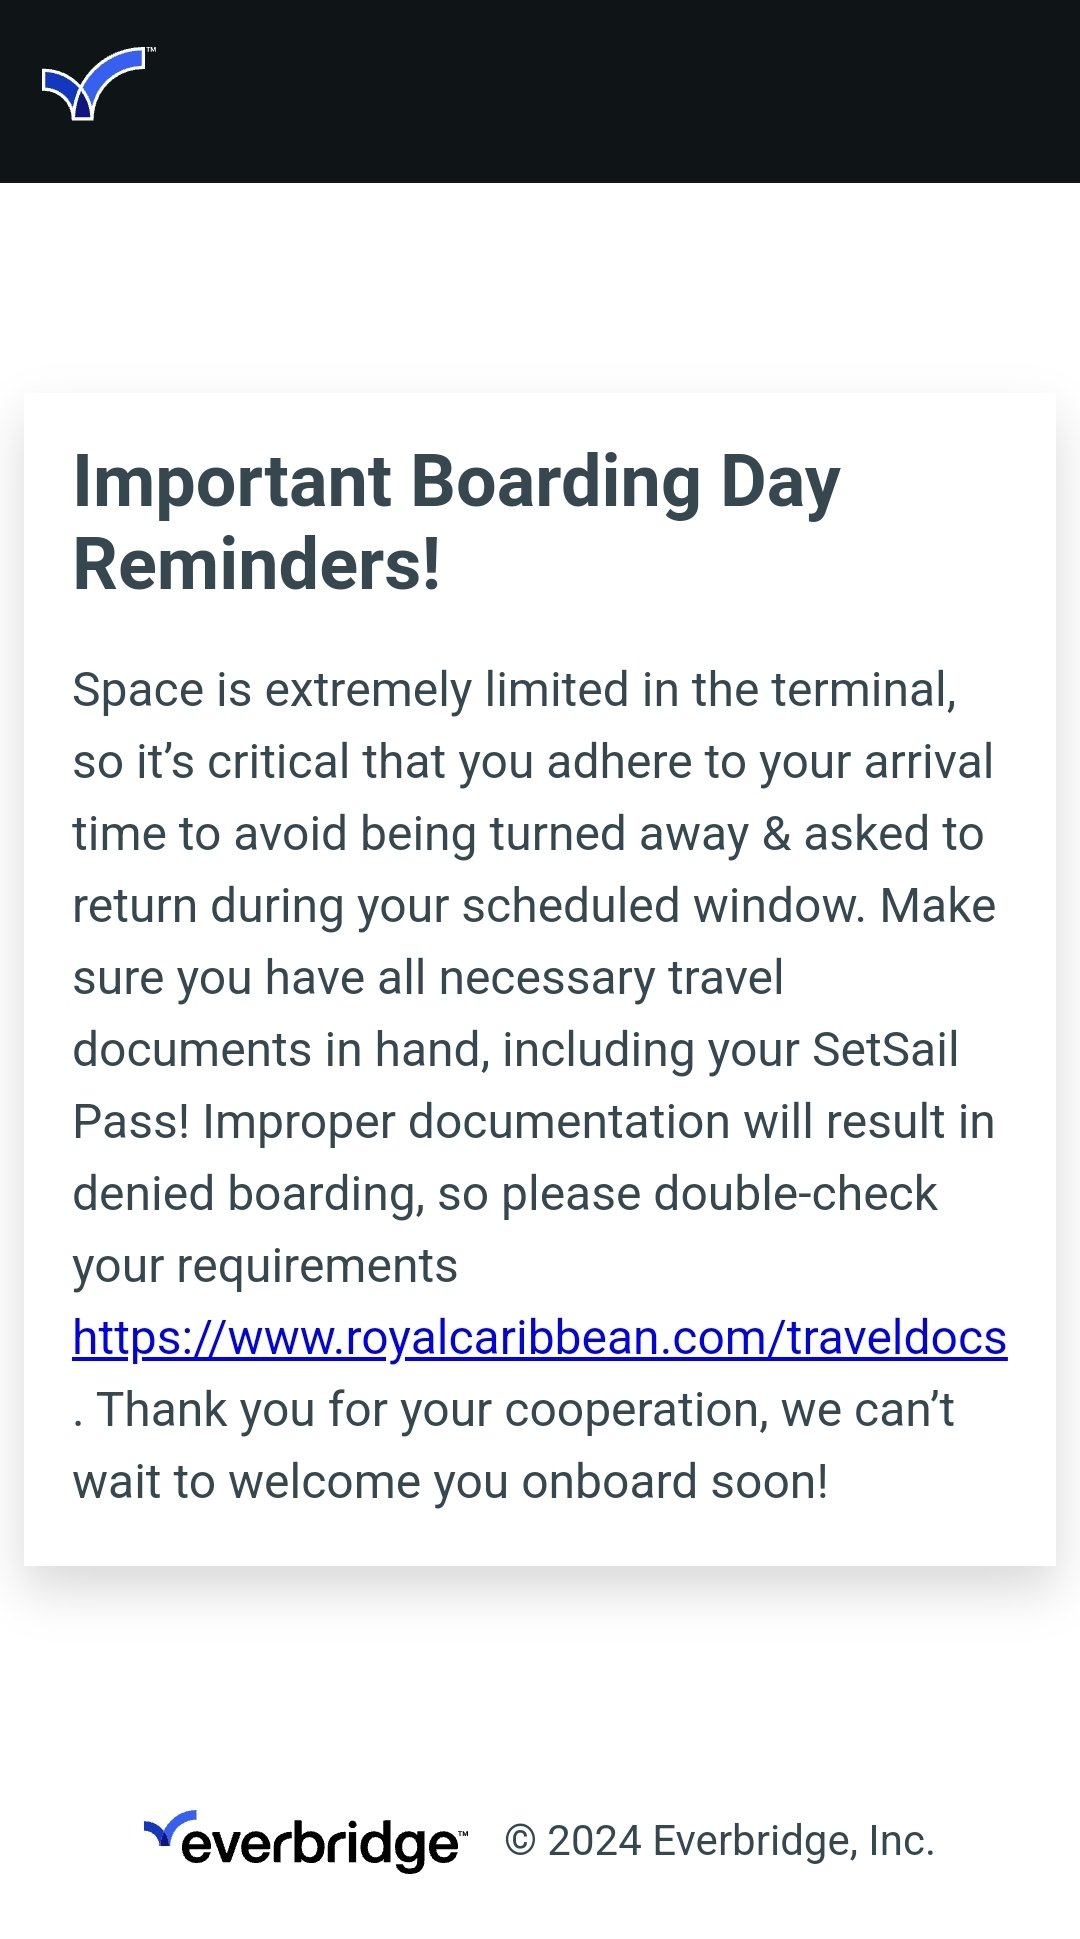Tap the phrase 'documents in hand, including your'
The height and width of the screenshot is (1939, 1080).
[x=436, y=1051]
